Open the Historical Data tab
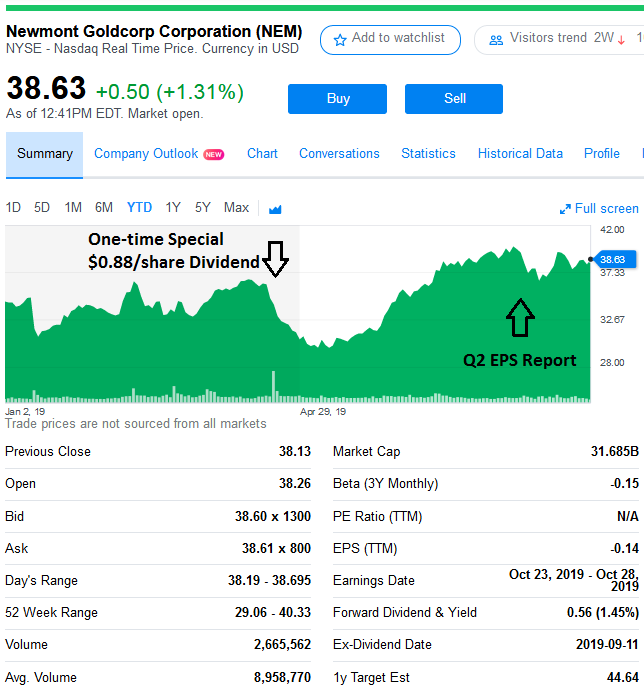Screen dimensions: 644x691 coord(520,153)
